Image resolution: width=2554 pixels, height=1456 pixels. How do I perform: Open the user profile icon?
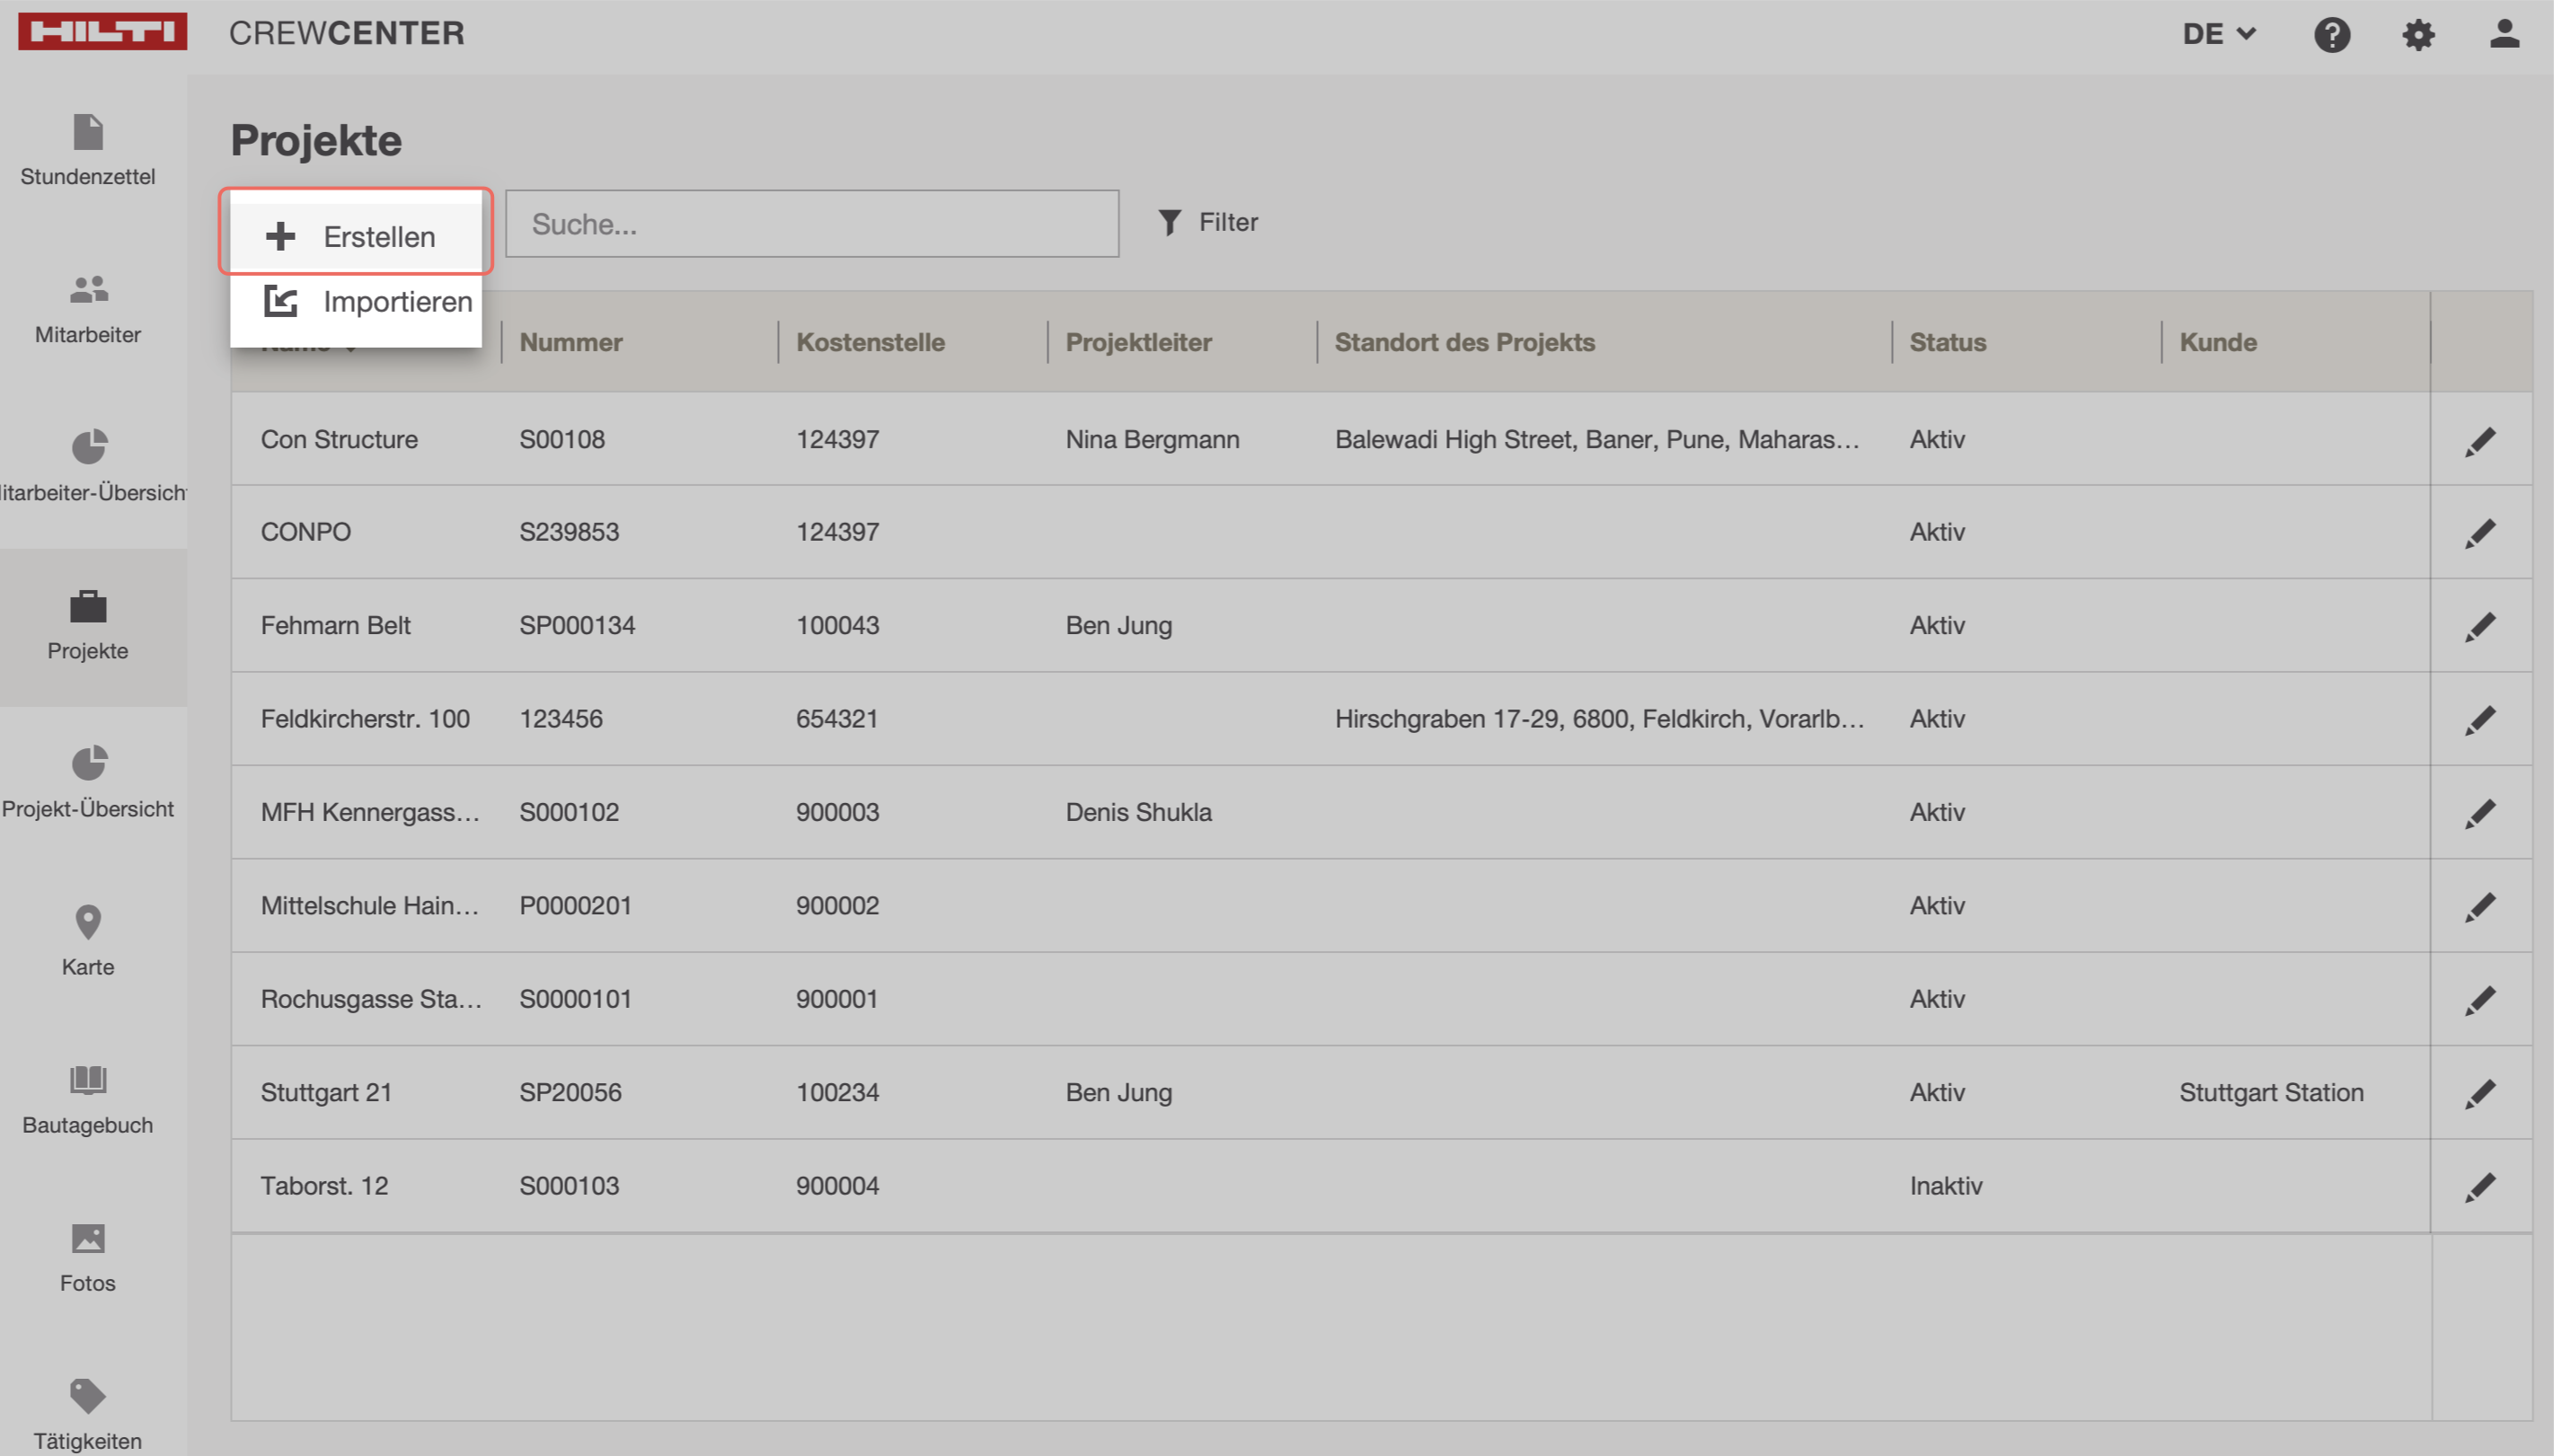click(2503, 35)
